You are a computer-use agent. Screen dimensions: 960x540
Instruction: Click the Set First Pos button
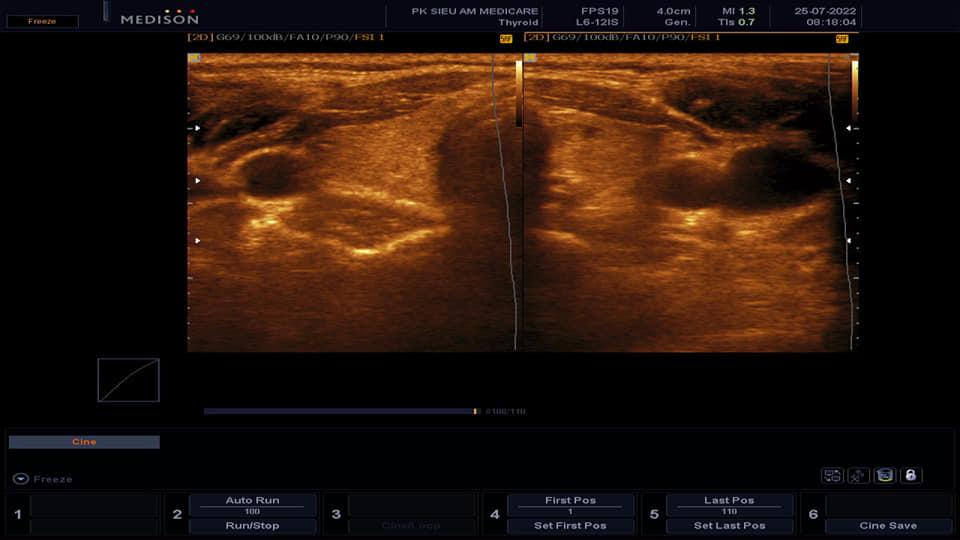point(570,525)
